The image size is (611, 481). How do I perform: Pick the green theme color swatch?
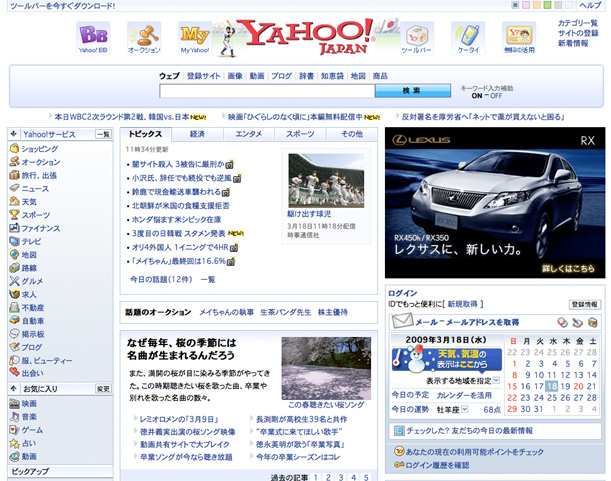pos(547,5)
